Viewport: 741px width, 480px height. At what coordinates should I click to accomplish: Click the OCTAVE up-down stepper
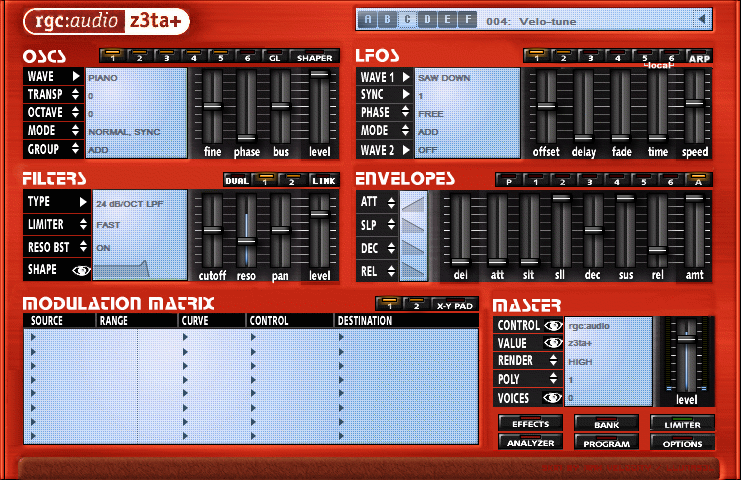(76, 112)
